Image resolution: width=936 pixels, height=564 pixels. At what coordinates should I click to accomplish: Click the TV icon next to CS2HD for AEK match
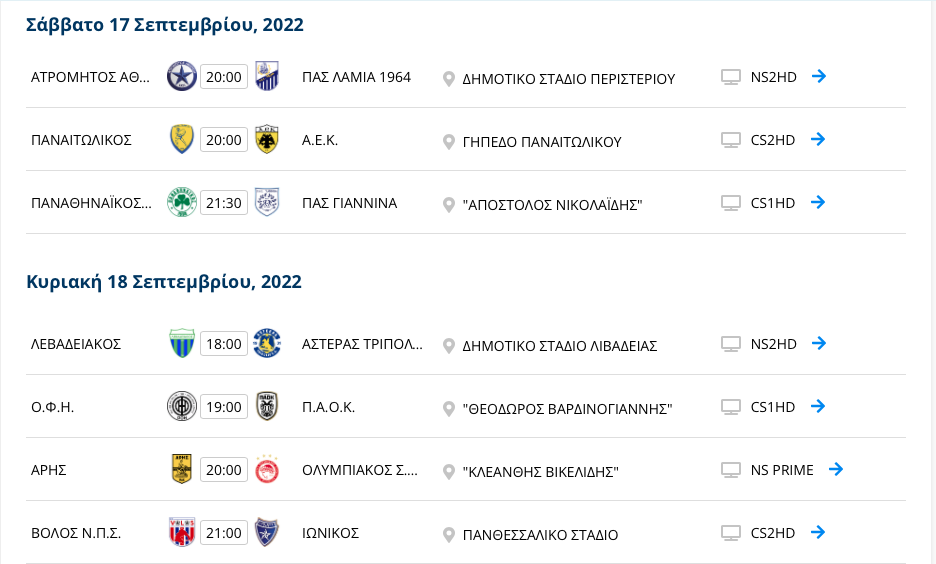click(731, 140)
